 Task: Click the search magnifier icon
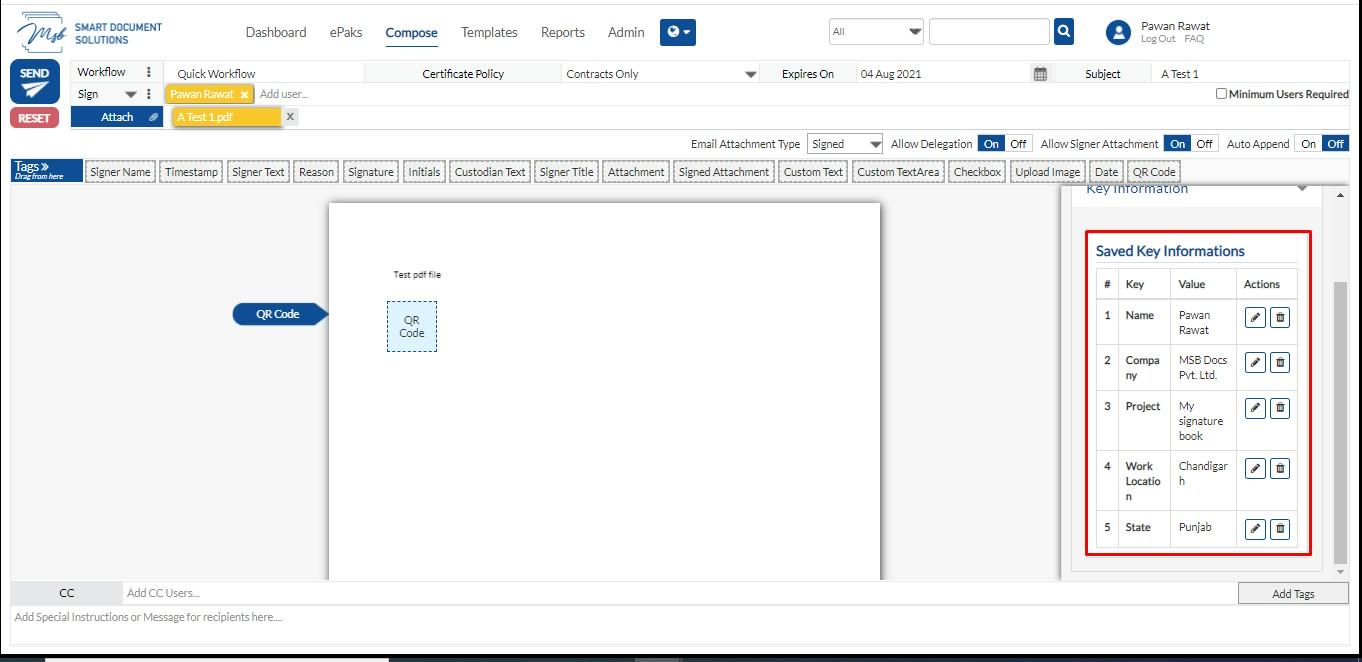(x=1064, y=32)
